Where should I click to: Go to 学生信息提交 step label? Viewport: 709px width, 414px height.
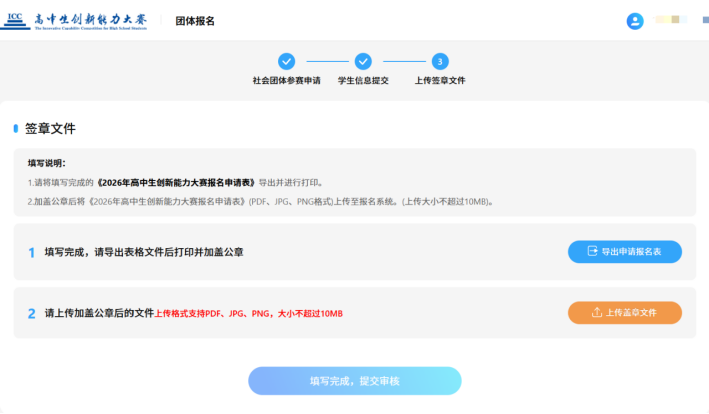pyautogui.click(x=363, y=80)
